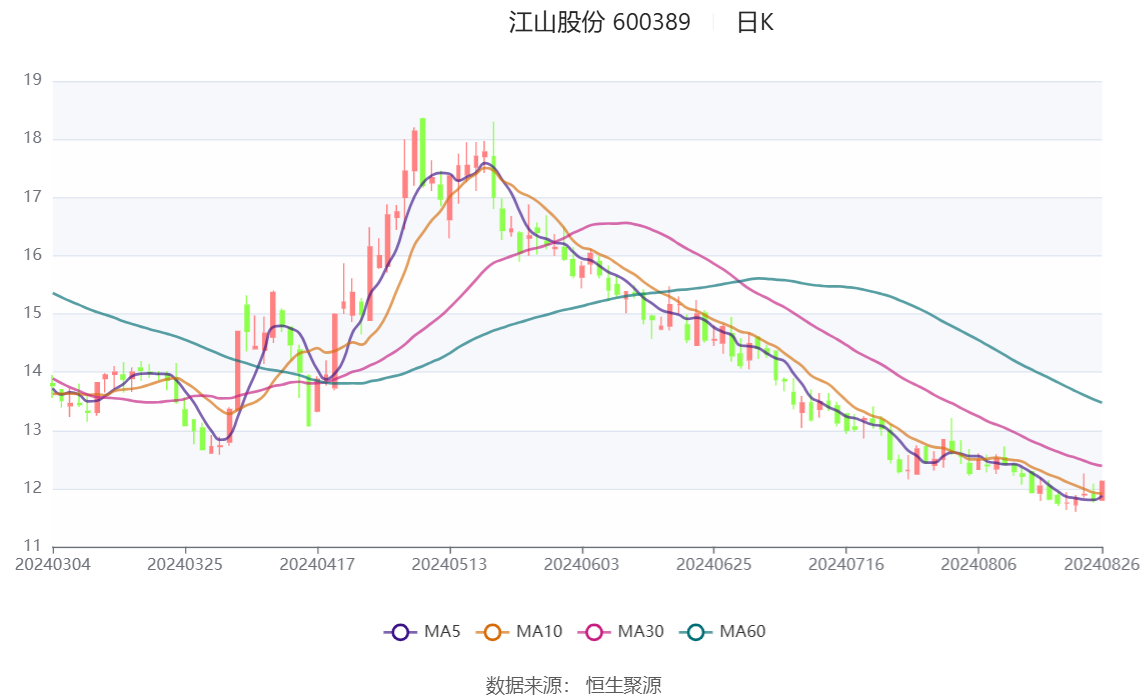Click x-axis date label 20240325

(x=185, y=564)
